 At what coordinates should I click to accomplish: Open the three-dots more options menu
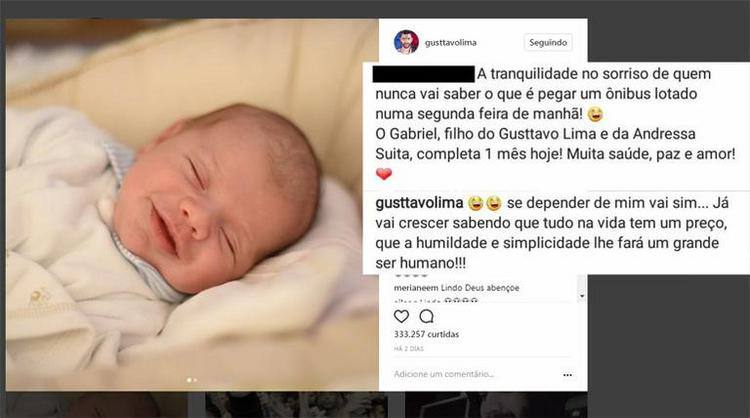click(568, 374)
